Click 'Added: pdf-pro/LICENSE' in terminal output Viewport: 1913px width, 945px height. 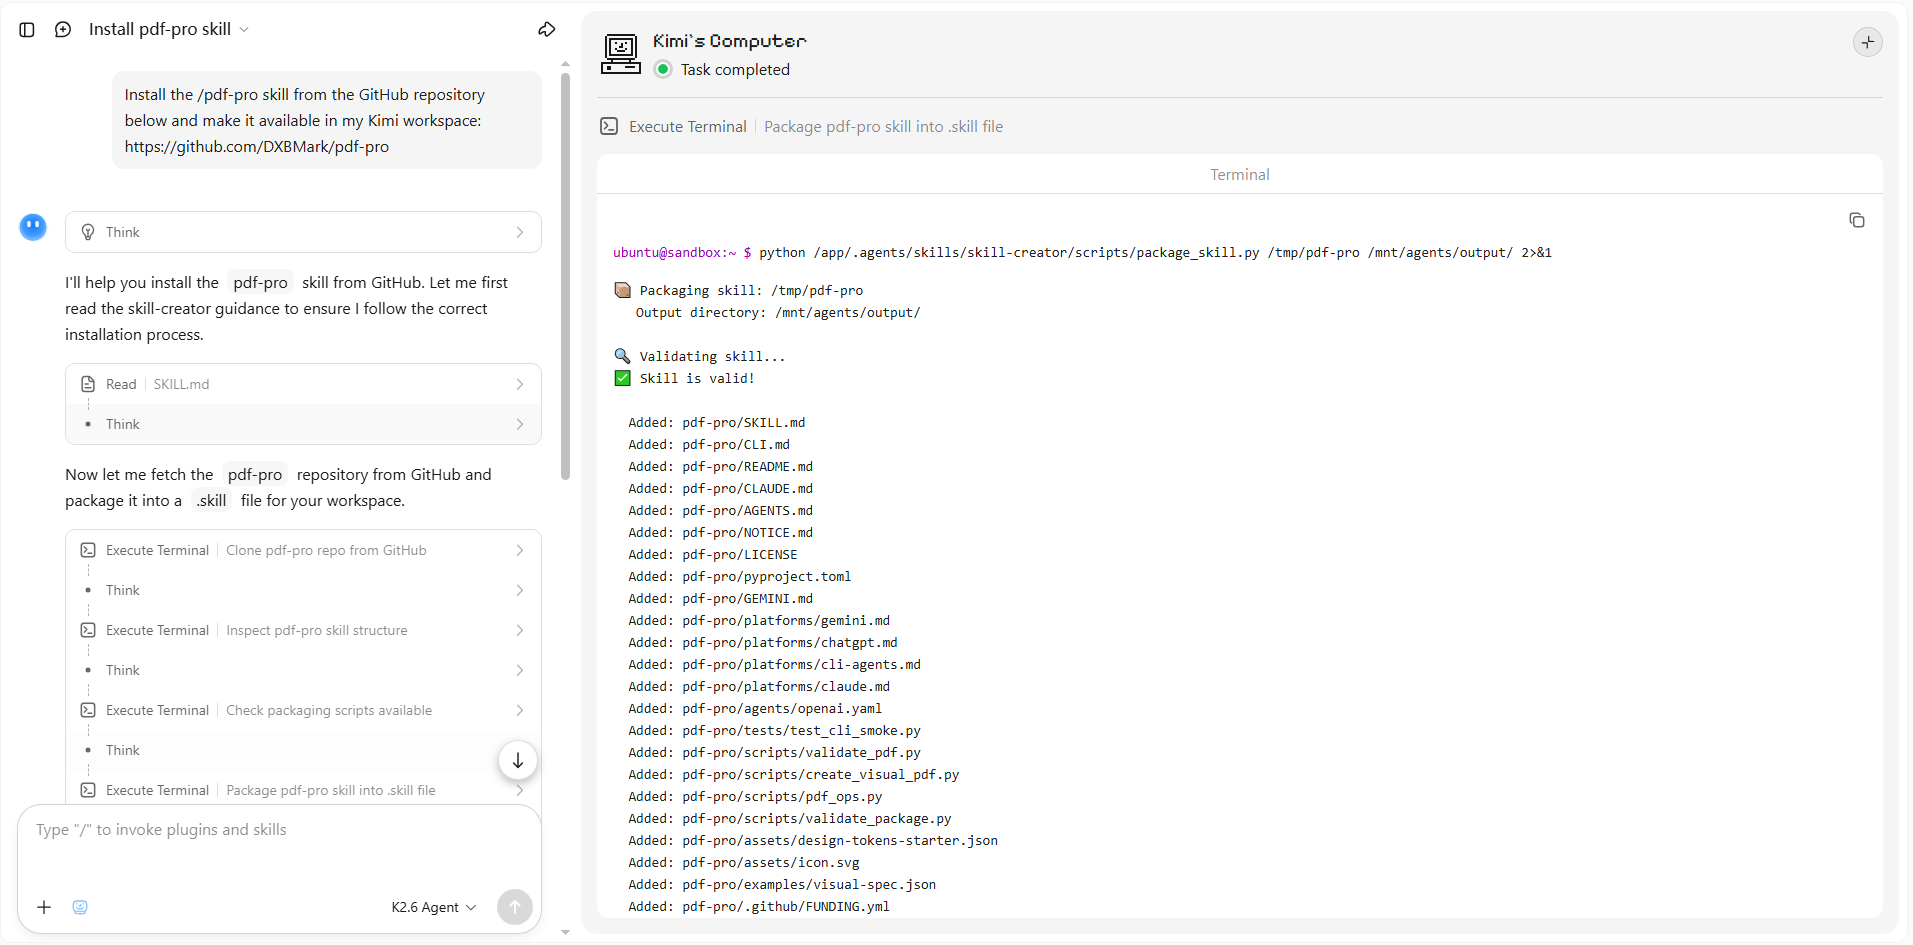pyautogui.click(x=712, y=554)
